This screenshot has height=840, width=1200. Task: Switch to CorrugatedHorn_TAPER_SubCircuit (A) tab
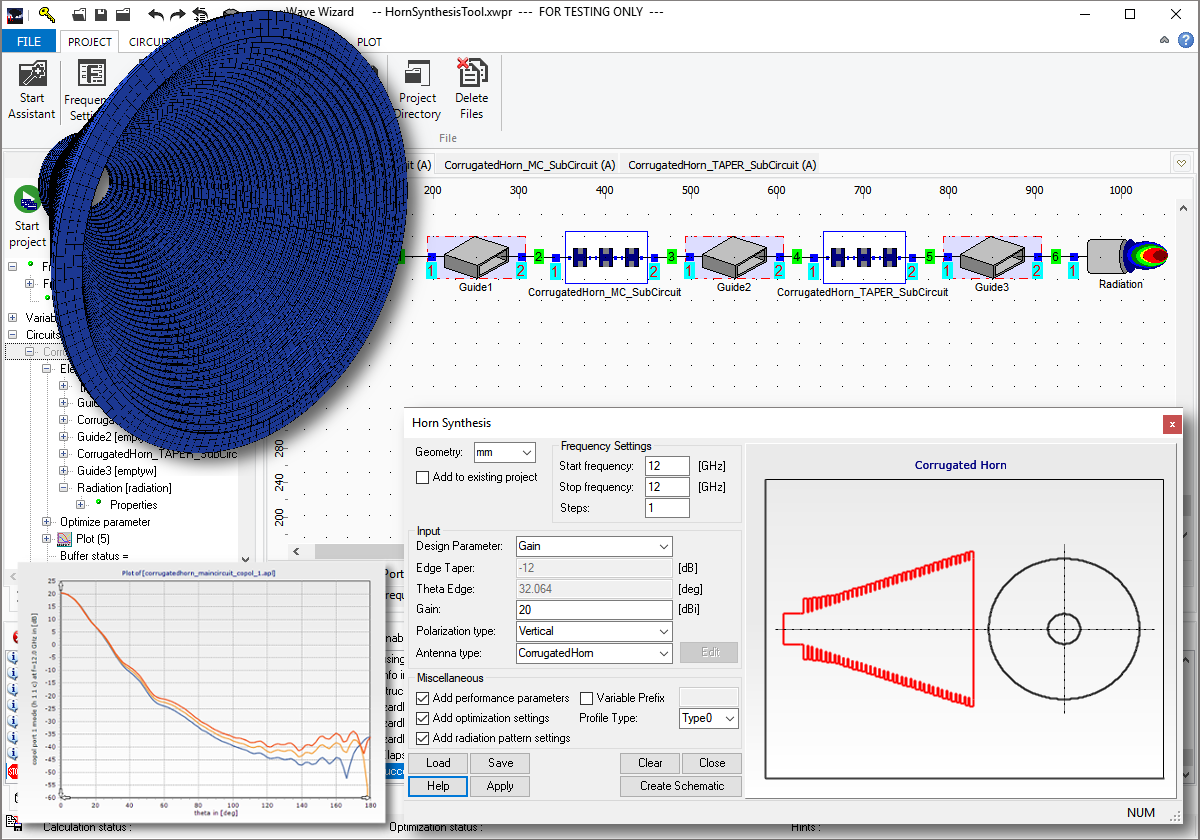pos(722,165)
